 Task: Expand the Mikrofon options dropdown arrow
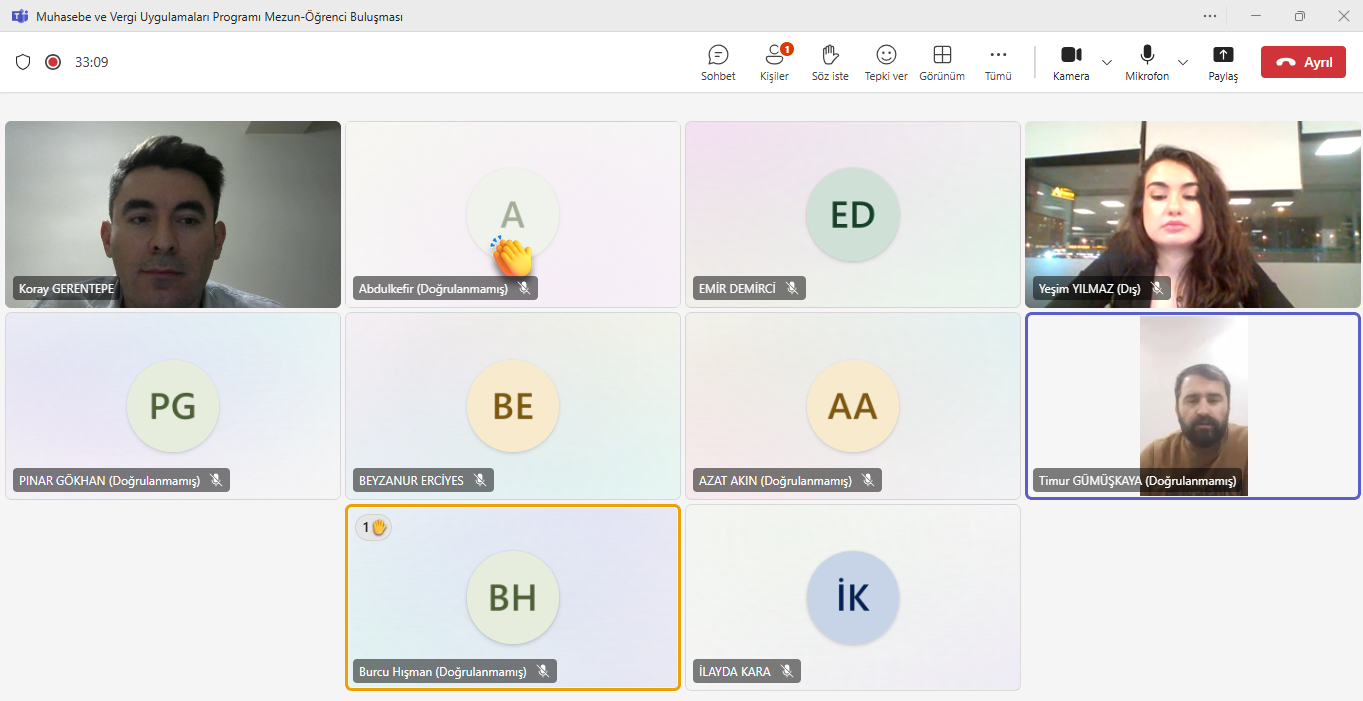1183,62
